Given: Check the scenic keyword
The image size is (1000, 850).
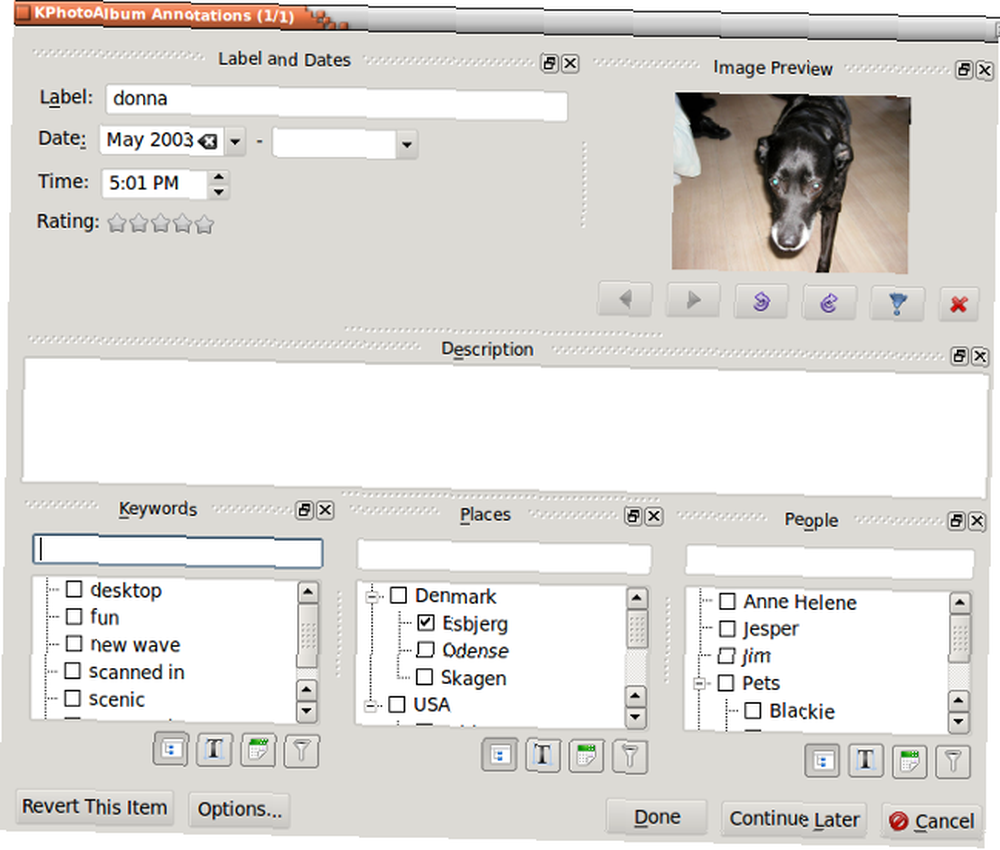Looking at the screenshot, I should point(73,698).
